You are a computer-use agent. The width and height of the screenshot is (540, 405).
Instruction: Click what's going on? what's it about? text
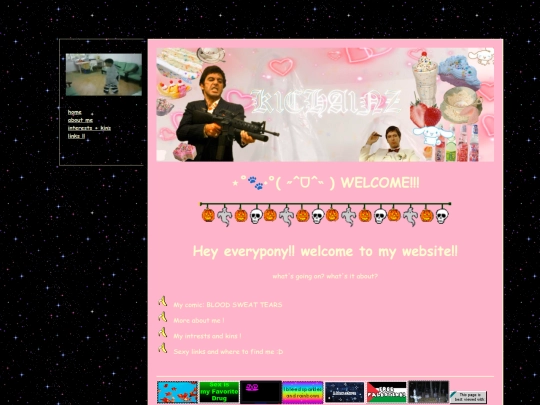pyautogui.click(x=325, y=276)
